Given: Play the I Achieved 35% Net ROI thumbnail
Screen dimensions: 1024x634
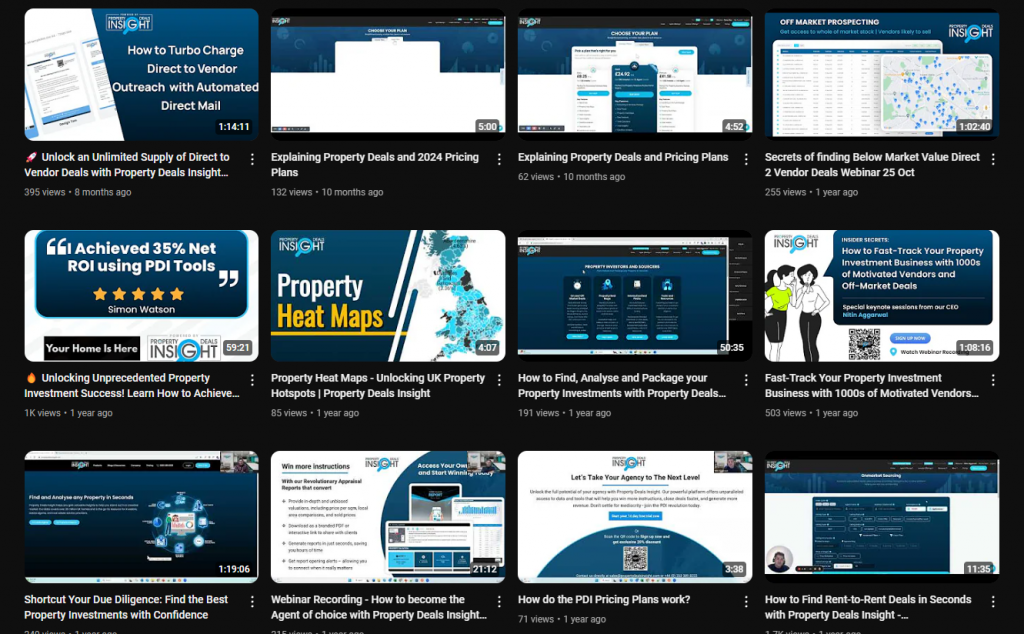Looking at the screenshot, I should (x=141, y=296).
